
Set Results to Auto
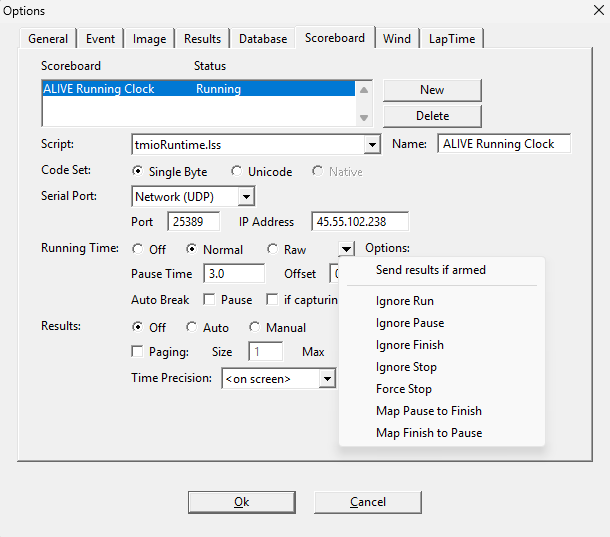(x=207, y=327)
